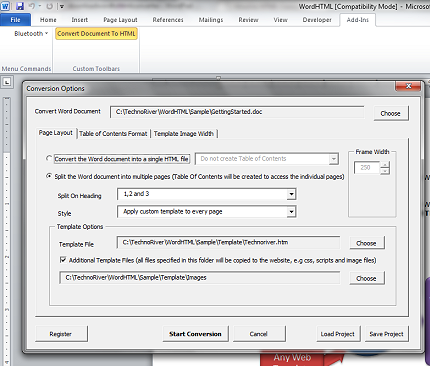Click the Redo icon in quick access toolbar
The height and width of the screenshot is (366, 430).
(x=49, y=6)
